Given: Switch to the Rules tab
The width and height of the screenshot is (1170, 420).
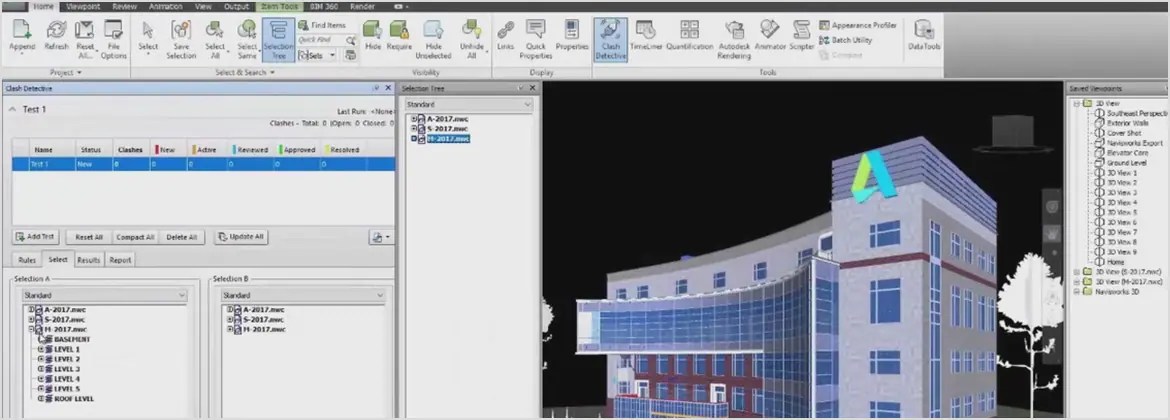Looking at the screenshot, I should [27, 260].
